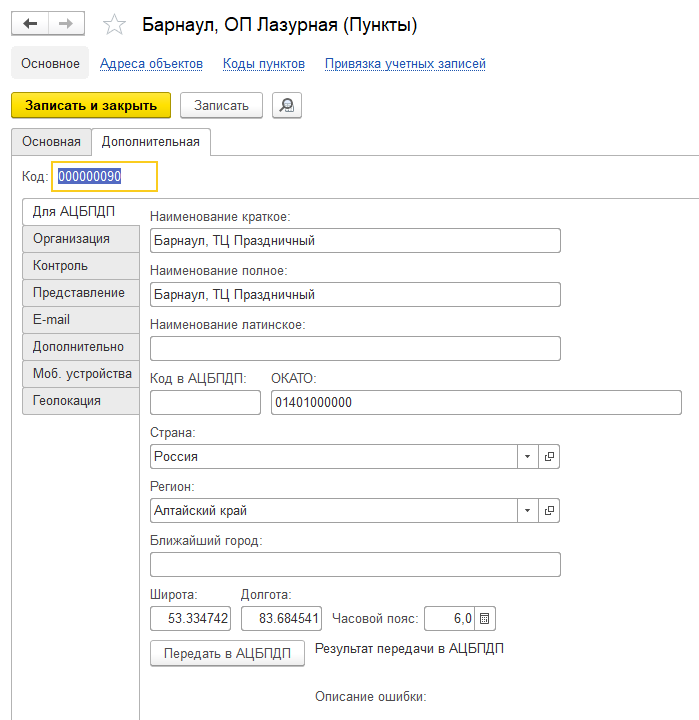This screenshot has width=699, height=720.
Task: Click the Передать в АЦБПДП button
Action: (x=227, y=653)
